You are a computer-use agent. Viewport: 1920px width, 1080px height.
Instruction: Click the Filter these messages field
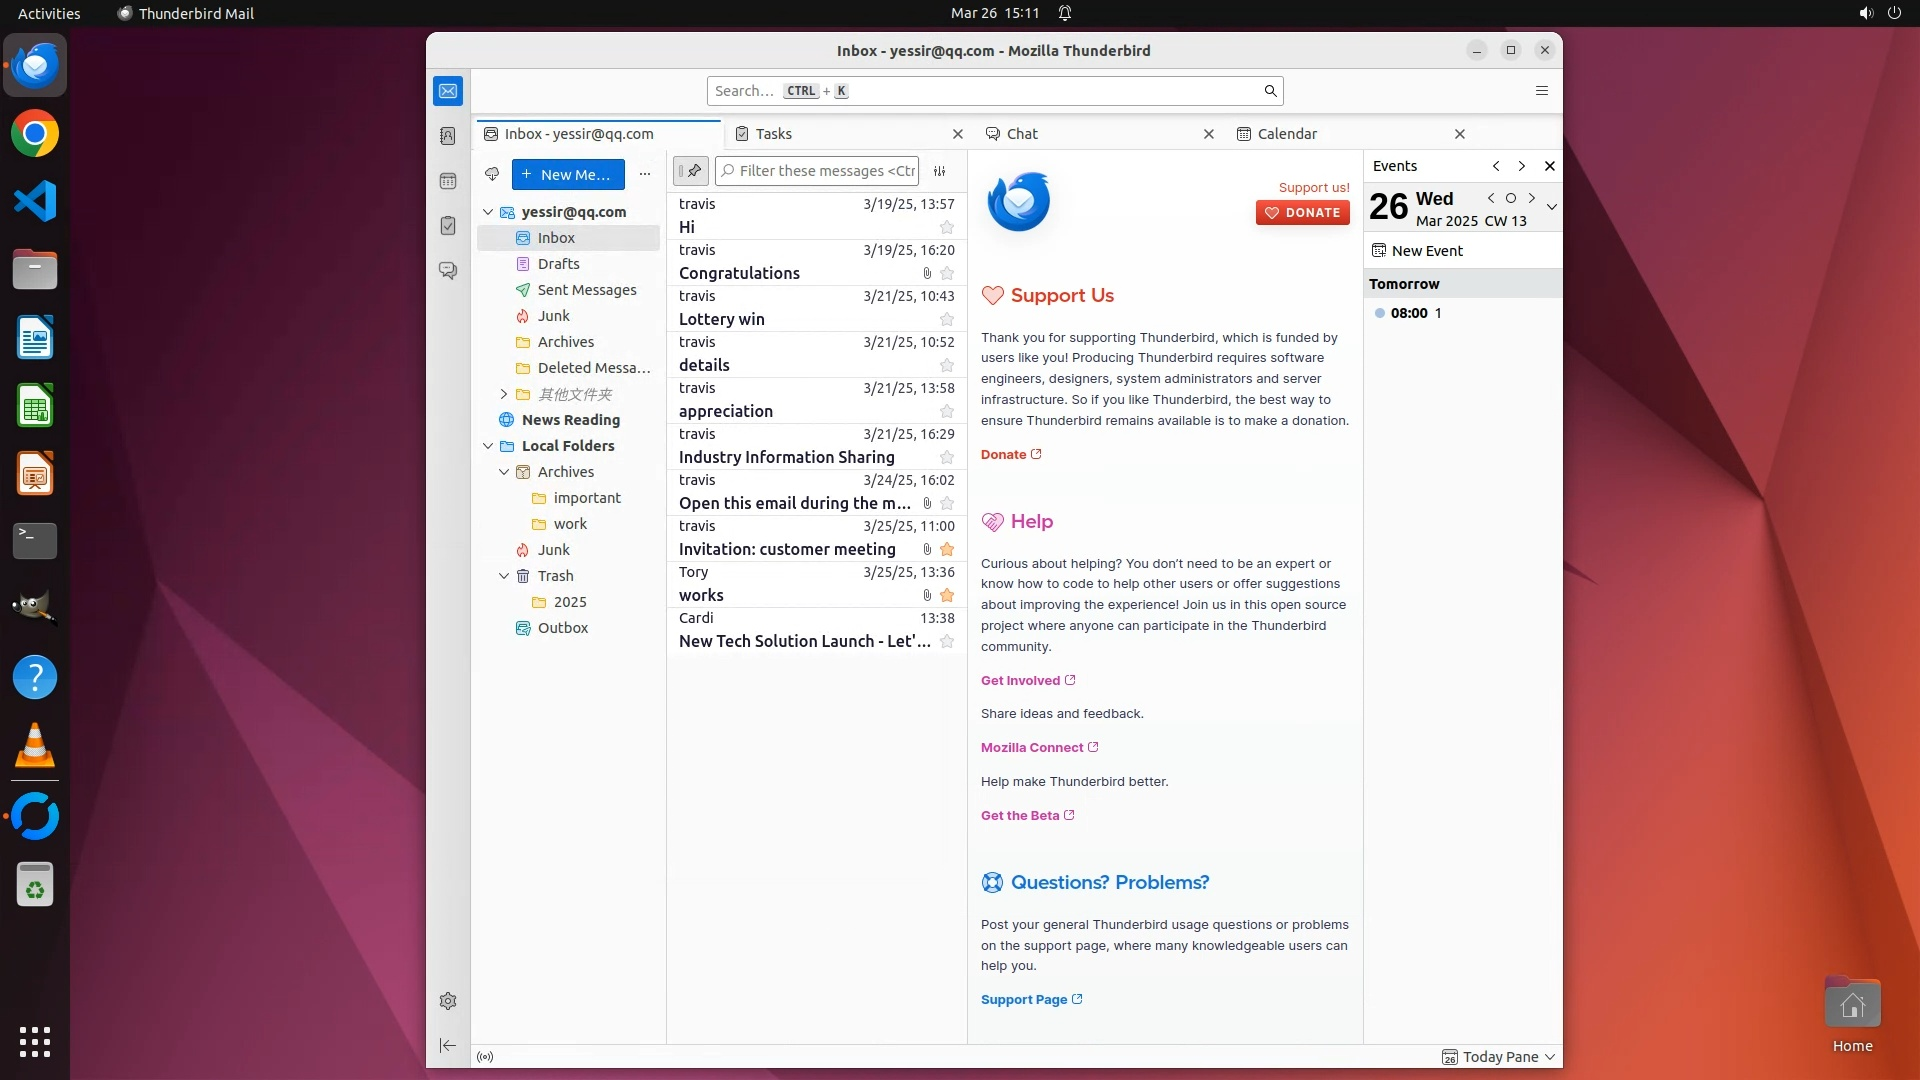click(826, 171)
